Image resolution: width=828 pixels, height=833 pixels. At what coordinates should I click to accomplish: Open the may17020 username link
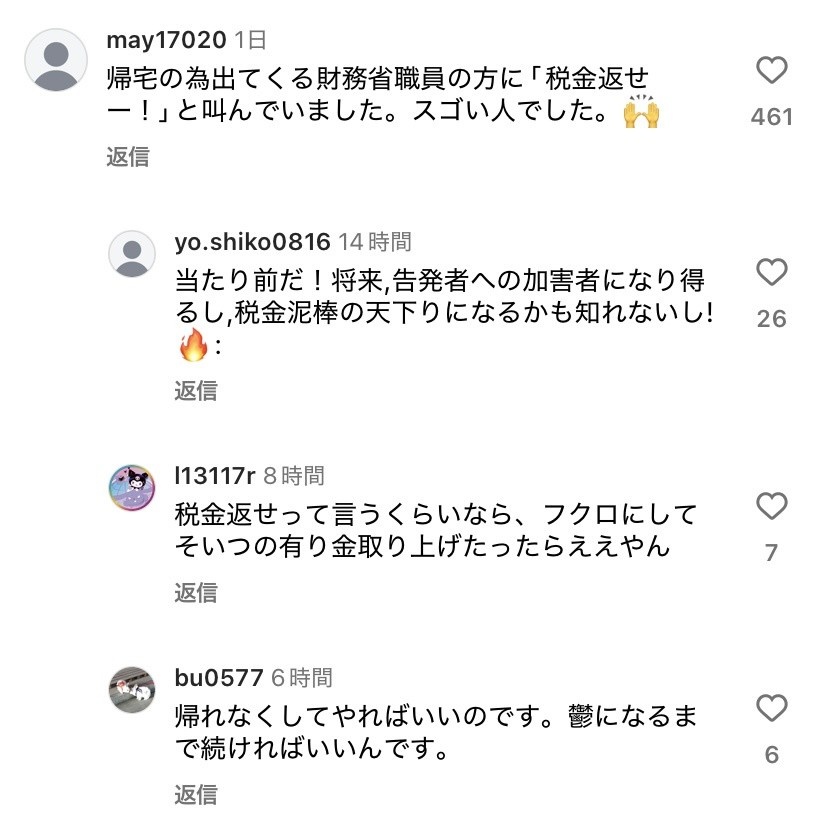166,40
